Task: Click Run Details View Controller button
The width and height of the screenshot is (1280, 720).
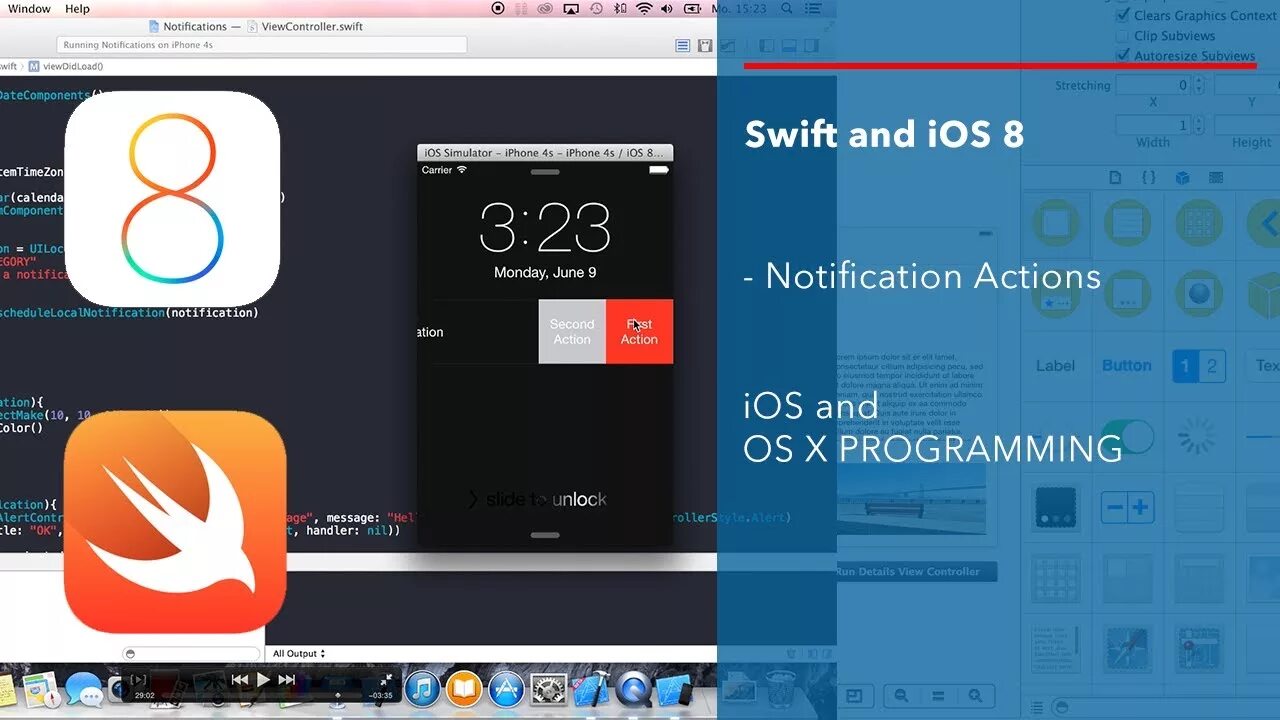Action: 916,572
